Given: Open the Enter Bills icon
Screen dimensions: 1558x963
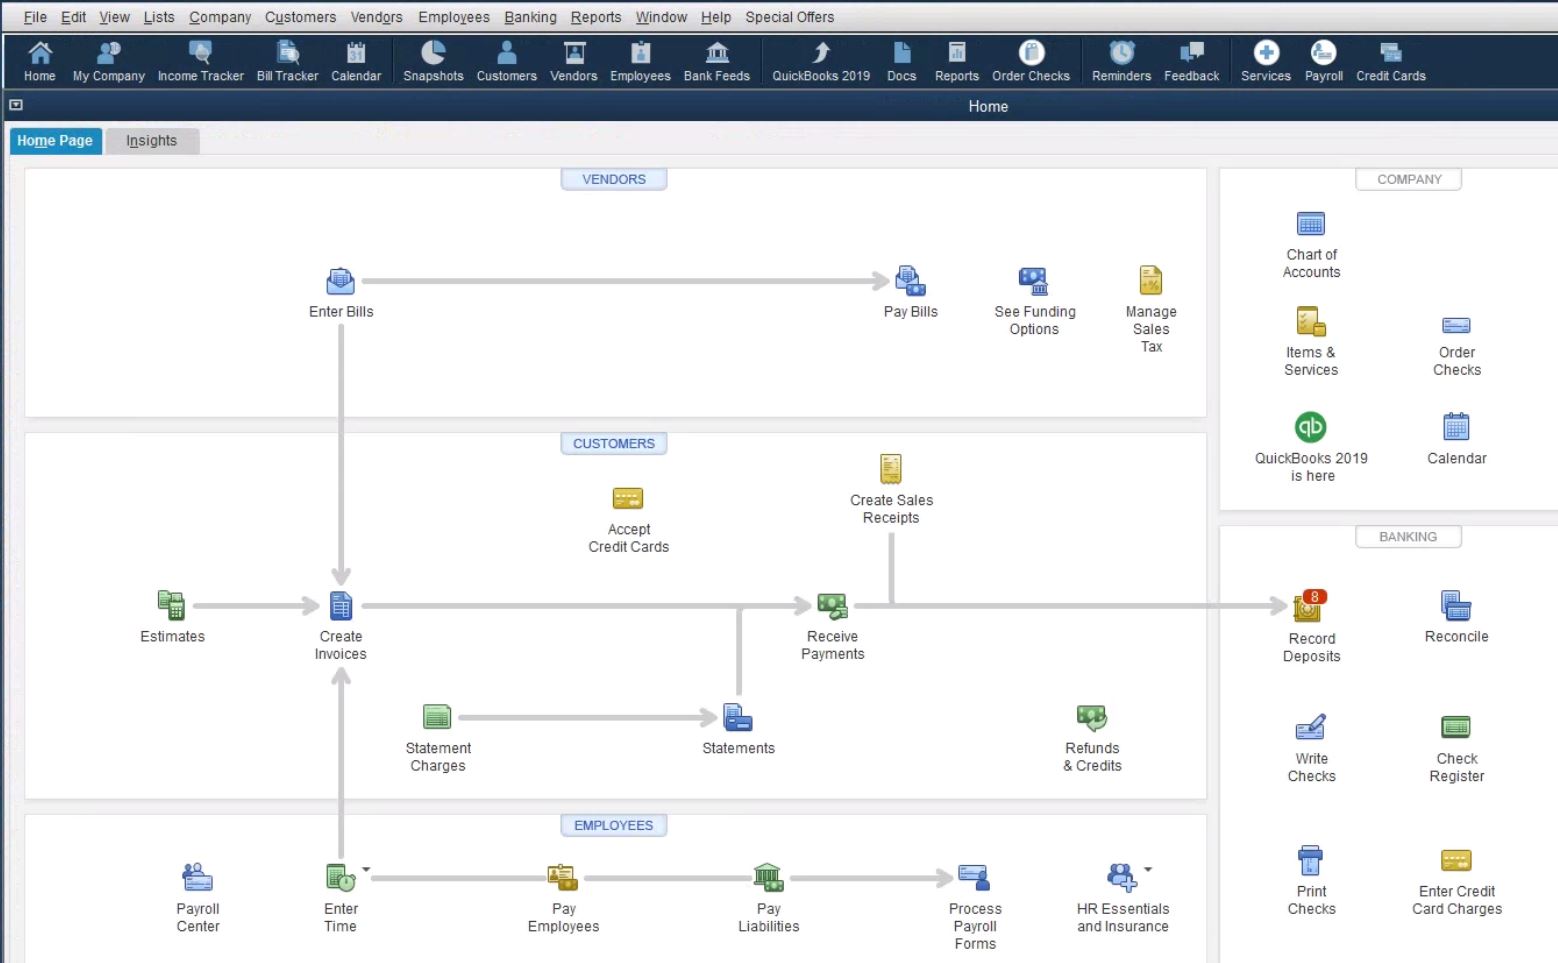Looking at the screenshot, I should point(341,281).
